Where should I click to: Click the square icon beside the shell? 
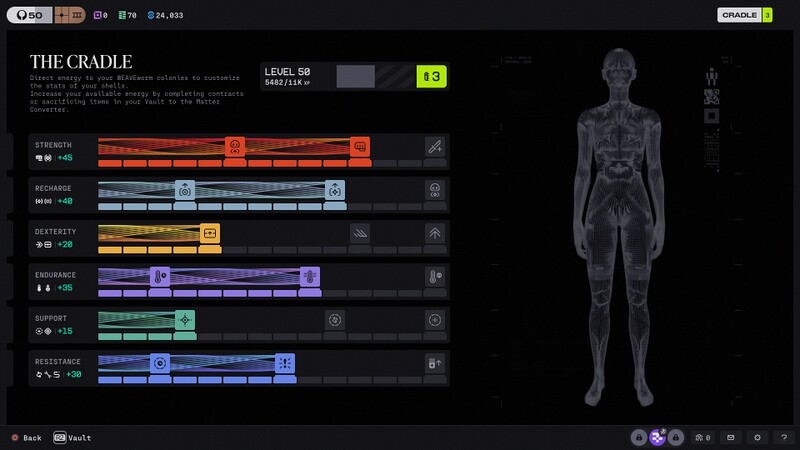coord(712,116)
